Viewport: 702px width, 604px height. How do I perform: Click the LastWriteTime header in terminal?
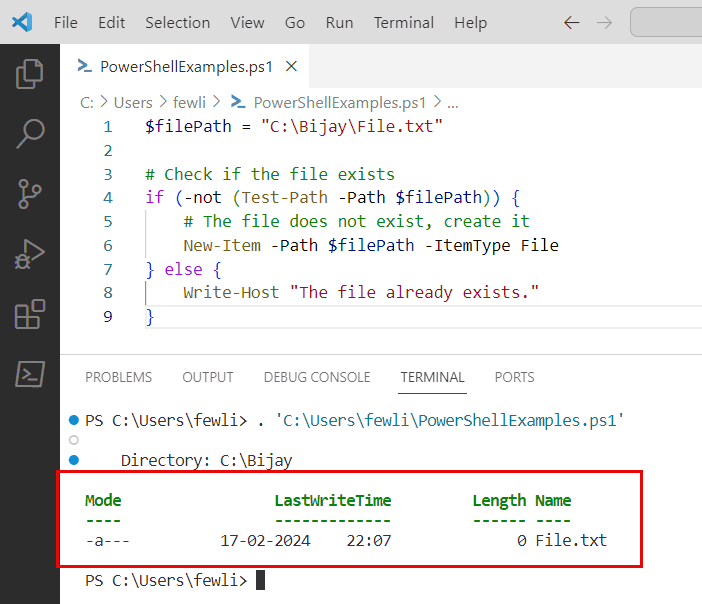tap(333, 501)
